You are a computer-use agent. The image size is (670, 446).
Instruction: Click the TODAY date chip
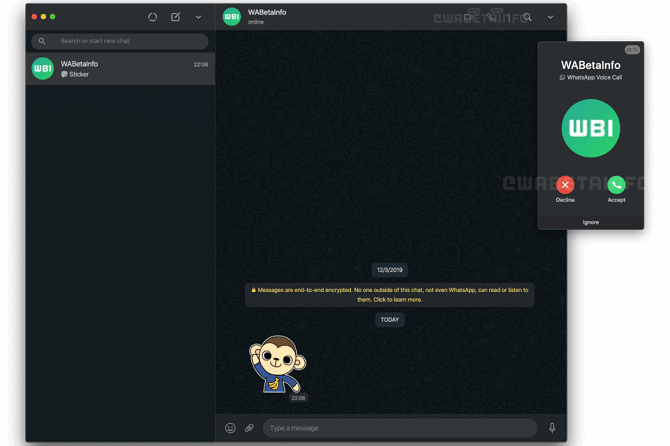pyautogui.click(x=390, y=320)
